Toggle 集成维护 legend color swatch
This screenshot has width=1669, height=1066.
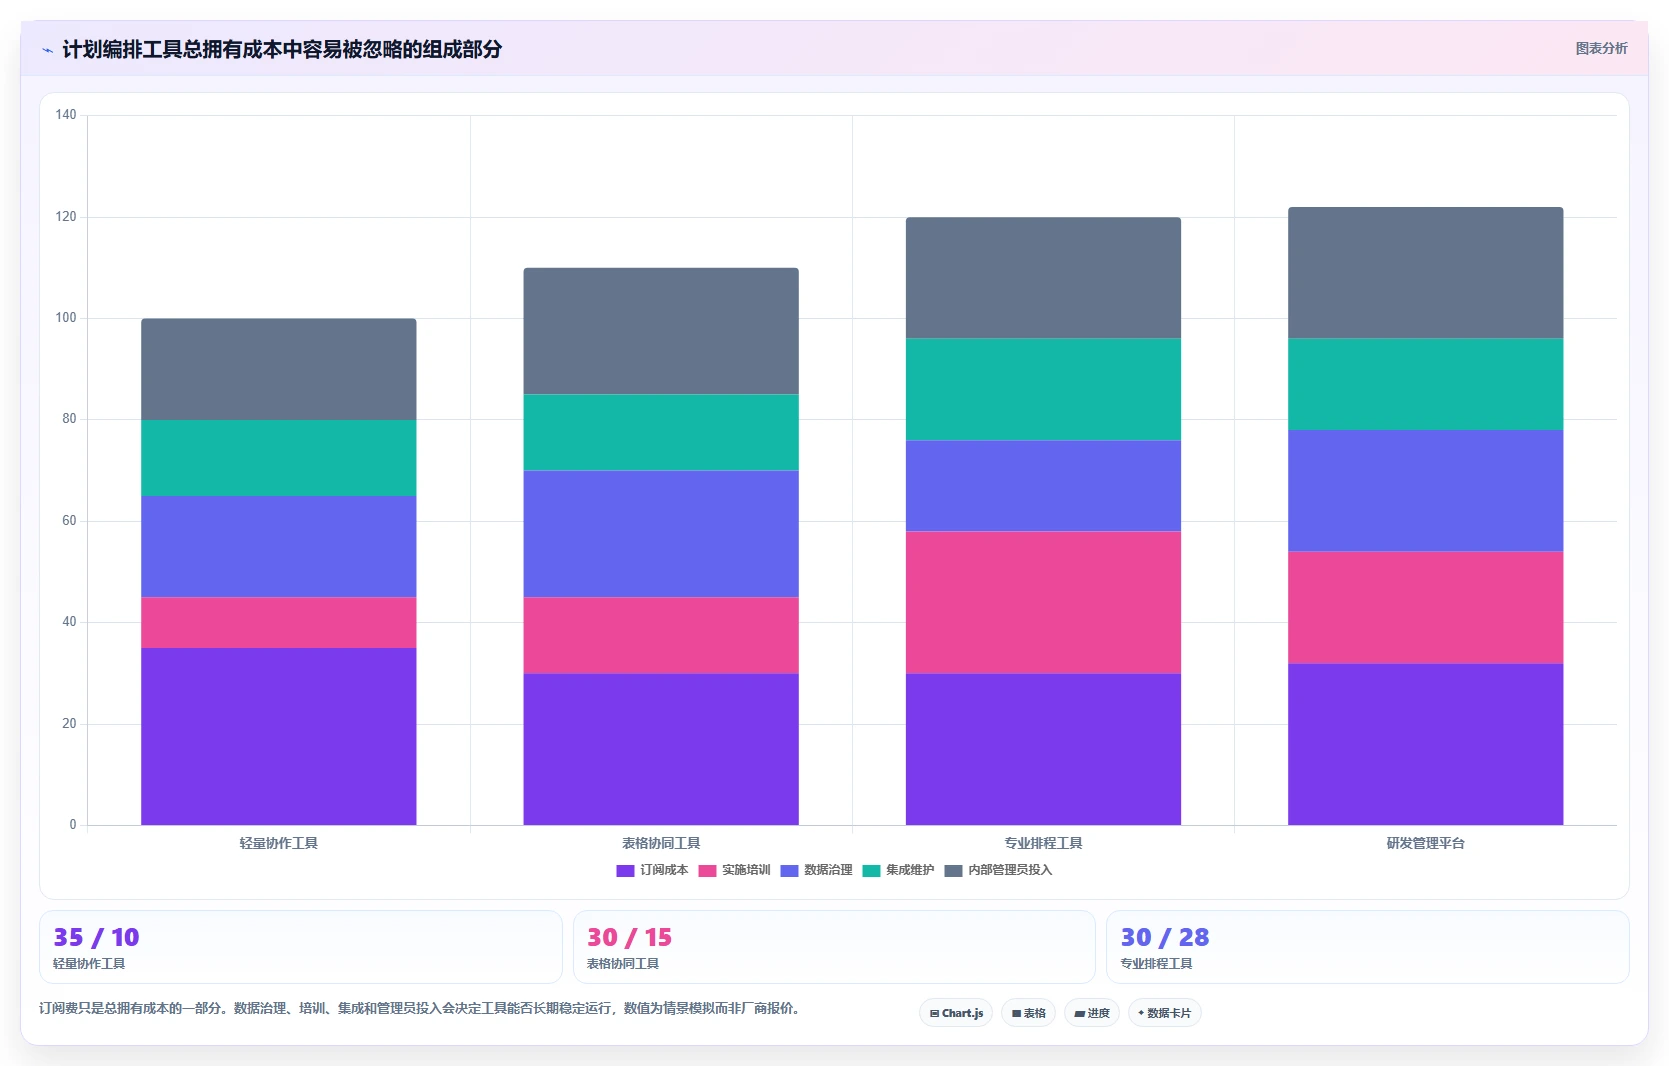click(871, 871)
